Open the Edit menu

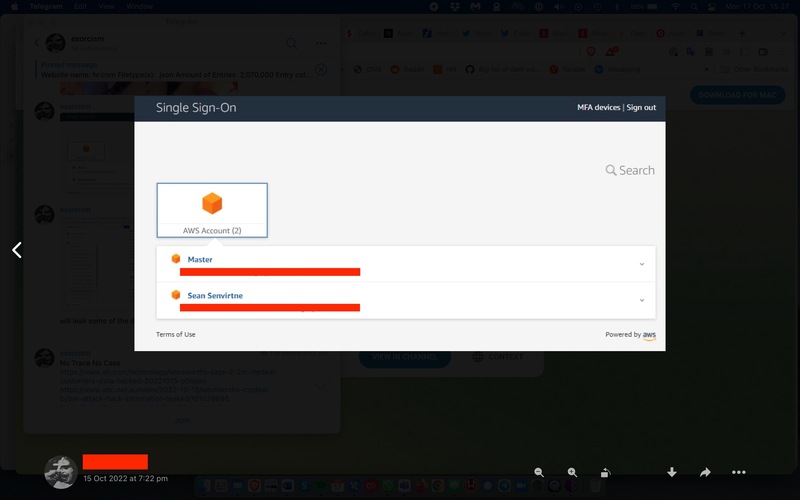[x=80, y=6]
